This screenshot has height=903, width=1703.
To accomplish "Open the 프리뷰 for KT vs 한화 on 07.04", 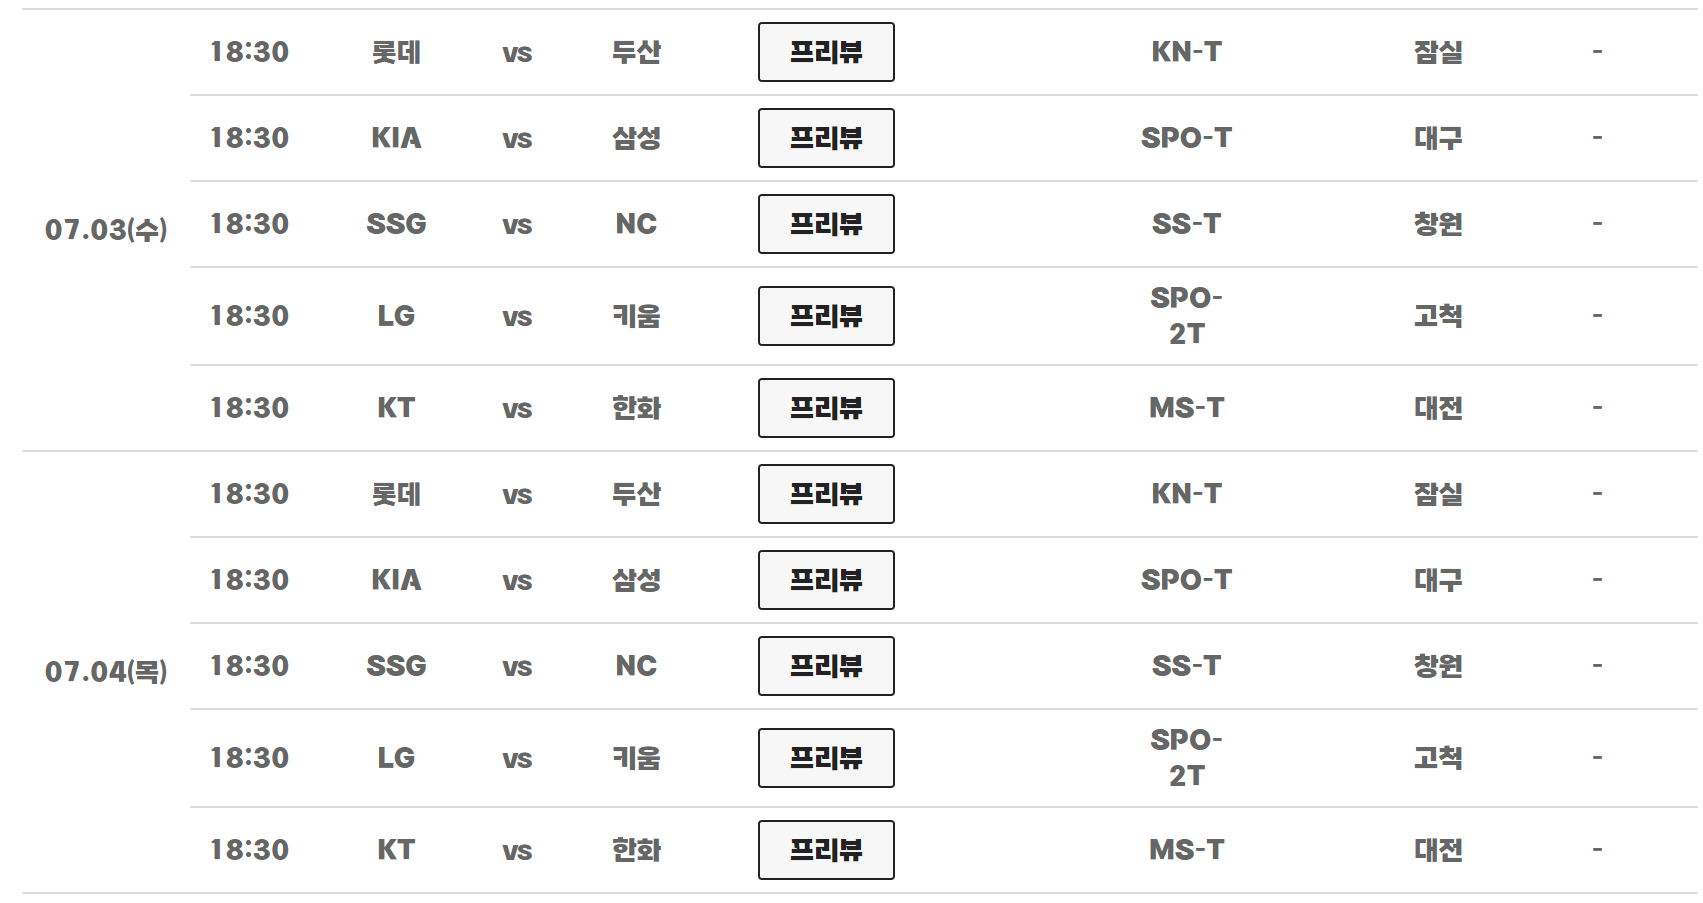I will coord(825,849).
